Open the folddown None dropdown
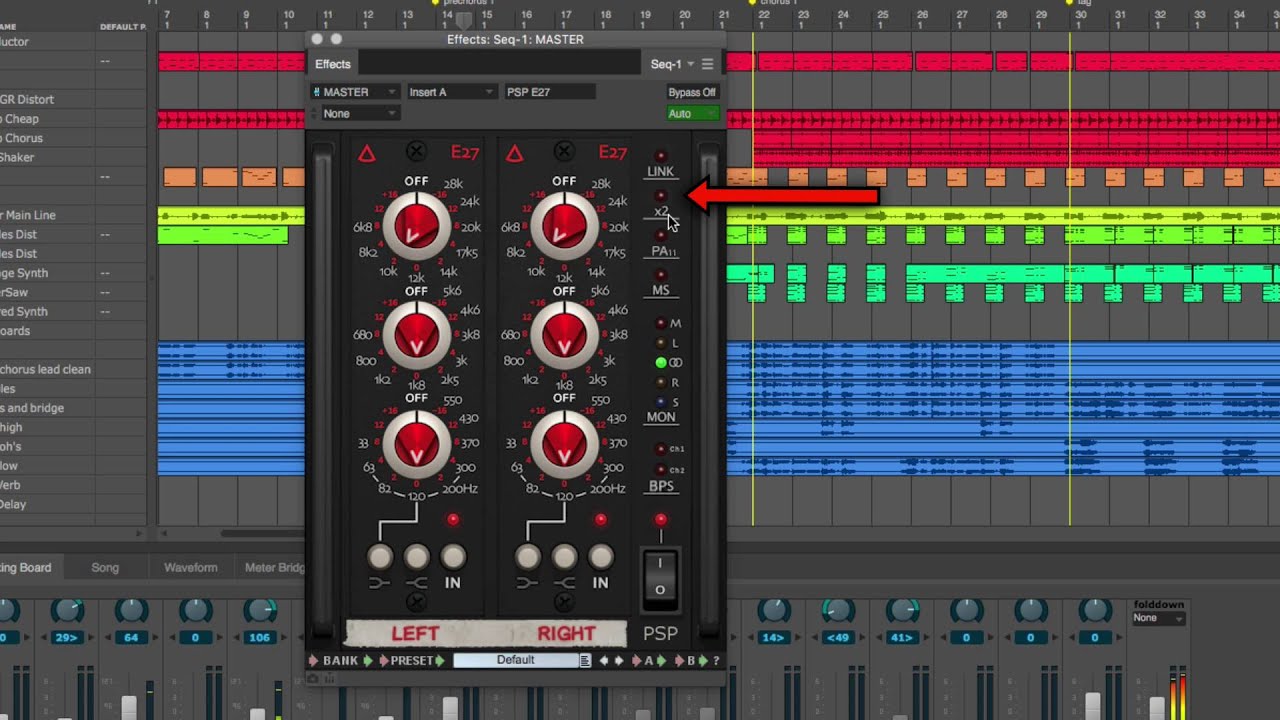The height and width of the screenshot is (720, 1280). pyautogui.click(x=1158, y=618)
